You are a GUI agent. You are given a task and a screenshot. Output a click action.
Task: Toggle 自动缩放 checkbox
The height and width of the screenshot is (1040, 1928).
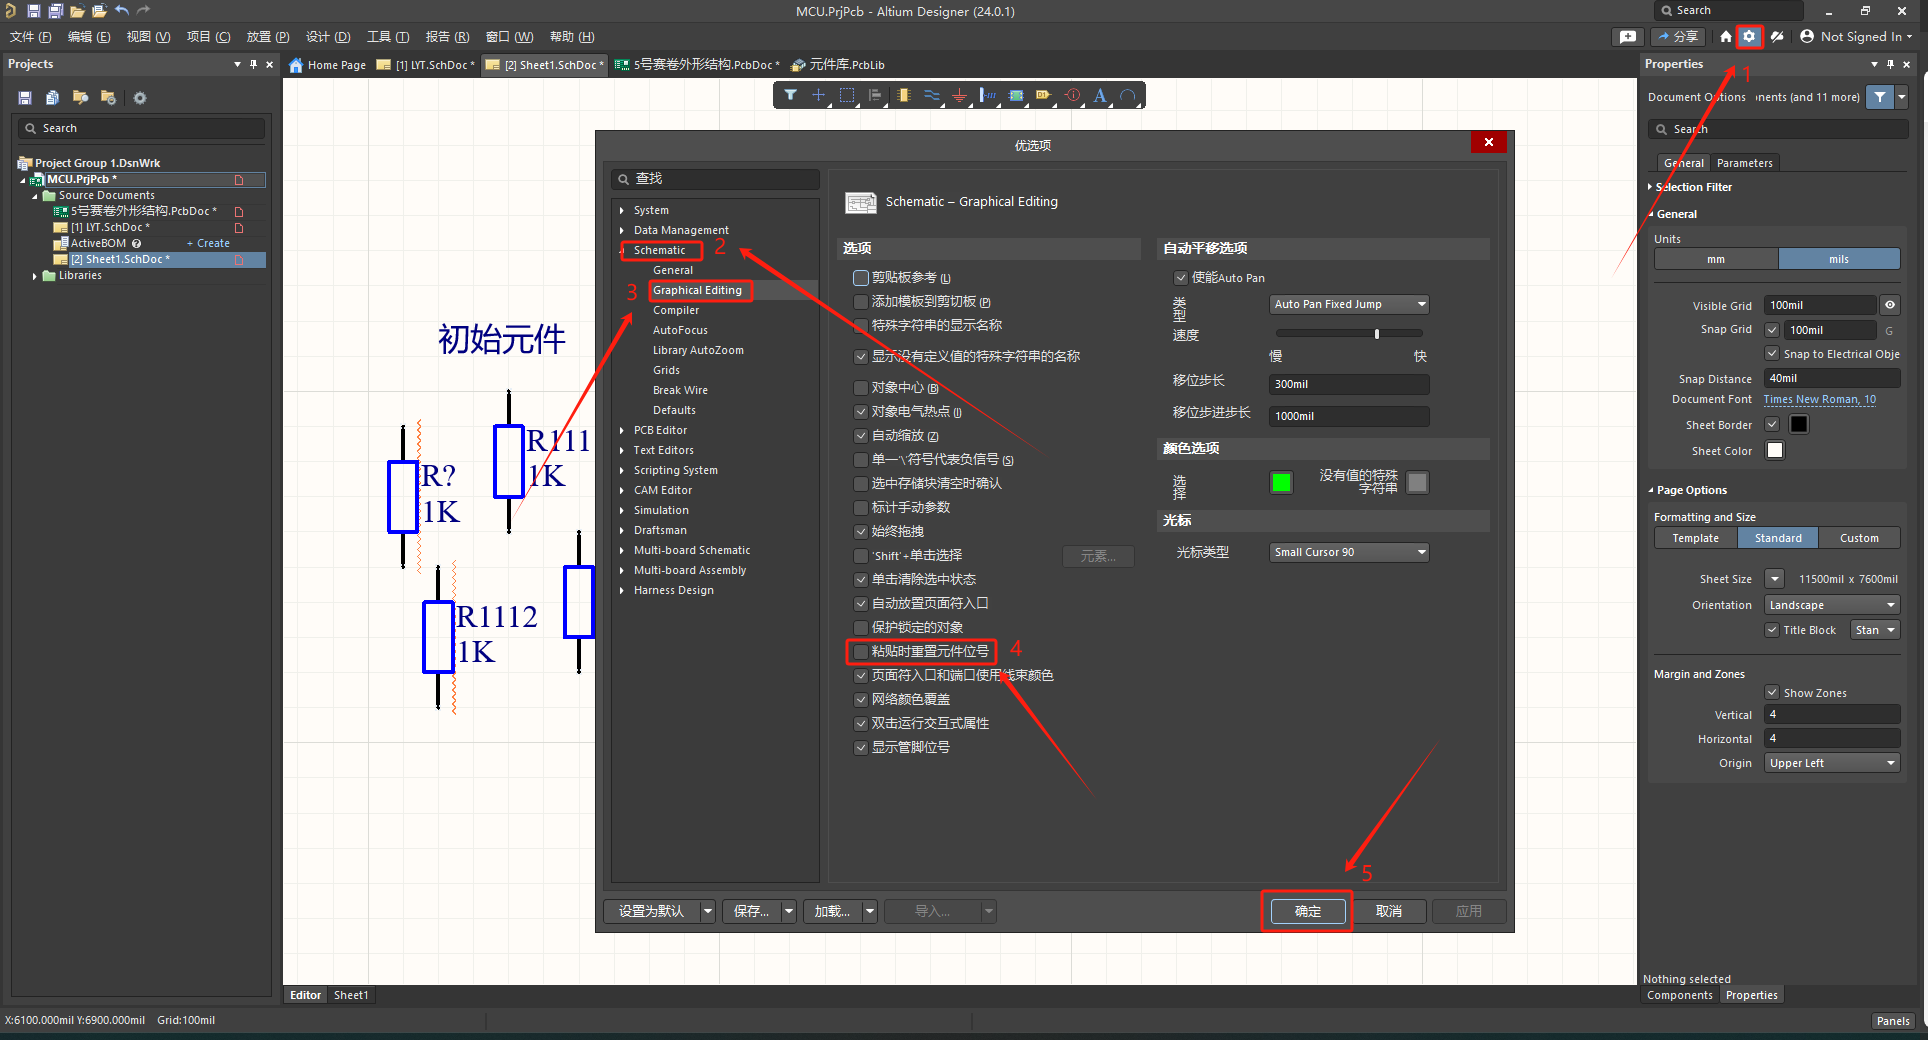click(860, 436)
